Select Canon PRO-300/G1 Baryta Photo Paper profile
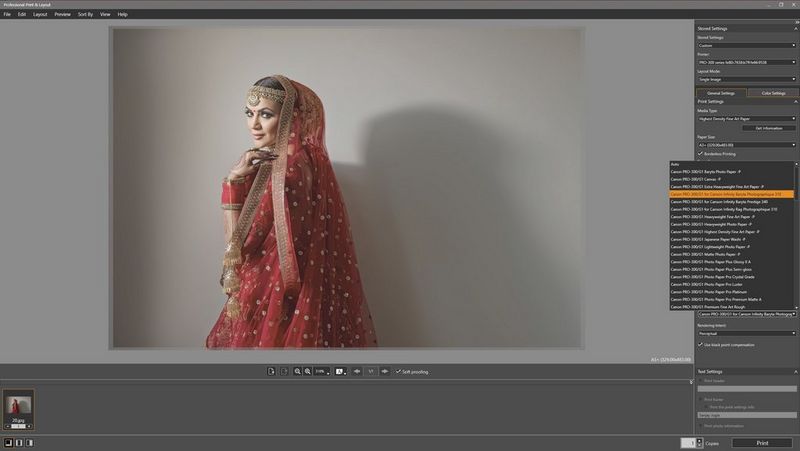This screenshot has height=451, width=800. (x=732, y=172)
